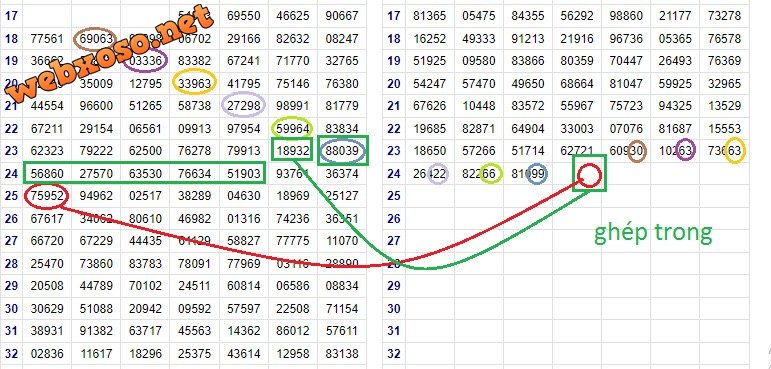Select the cell containing 76380
Viewport: 771px width, 369px height.
[x=342, y=83]
